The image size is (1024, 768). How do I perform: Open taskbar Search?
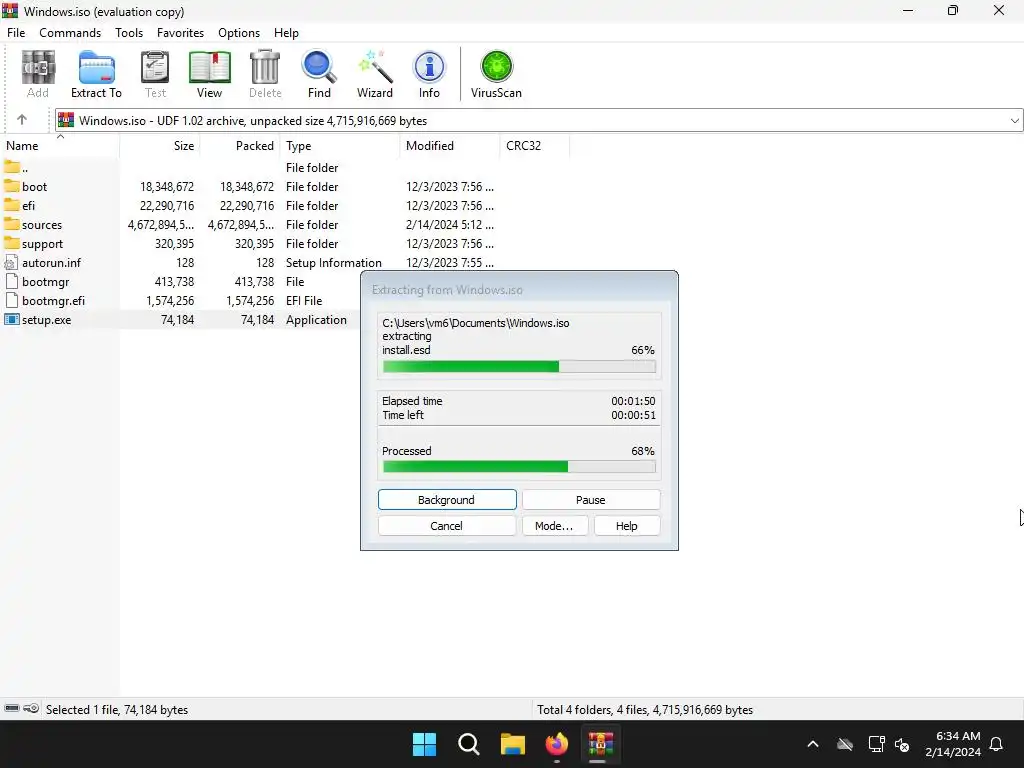coord(469,744)
